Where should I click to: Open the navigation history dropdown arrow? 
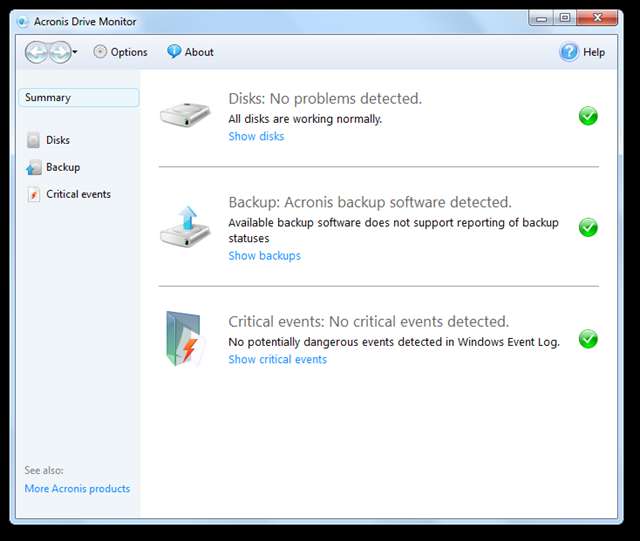pyautogui.click(x=75, y=52)
